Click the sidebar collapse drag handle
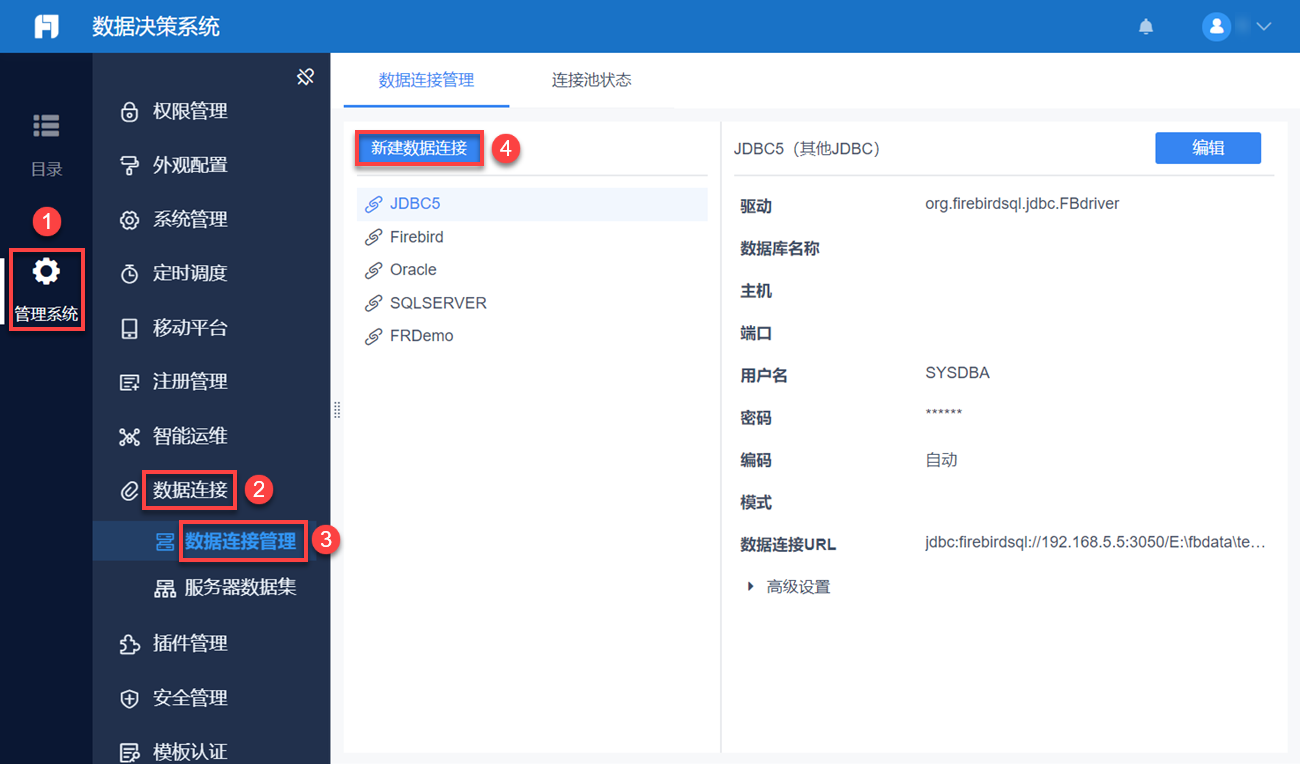Screen dimensions: 1300x764 click(x=337, y=409)
